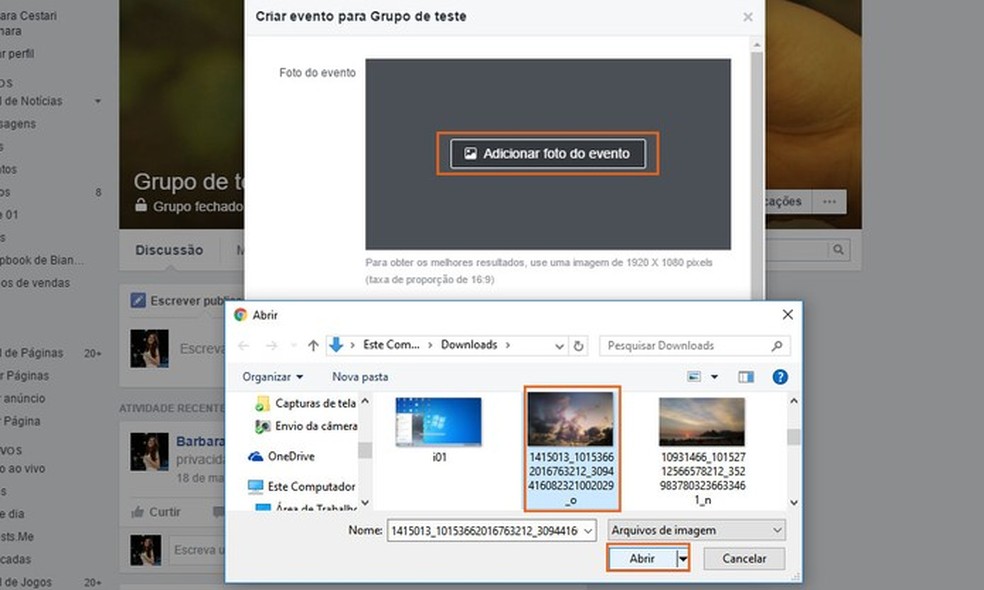Image resolution: width=984 pixels, height=590 pixels.
Task: Click the three-dots more button on group cover
Action: pos(829,201)
